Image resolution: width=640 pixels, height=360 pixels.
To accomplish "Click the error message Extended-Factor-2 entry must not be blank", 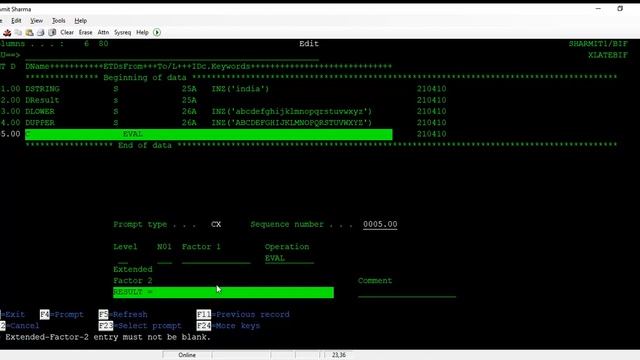I will tap(108, 337).
